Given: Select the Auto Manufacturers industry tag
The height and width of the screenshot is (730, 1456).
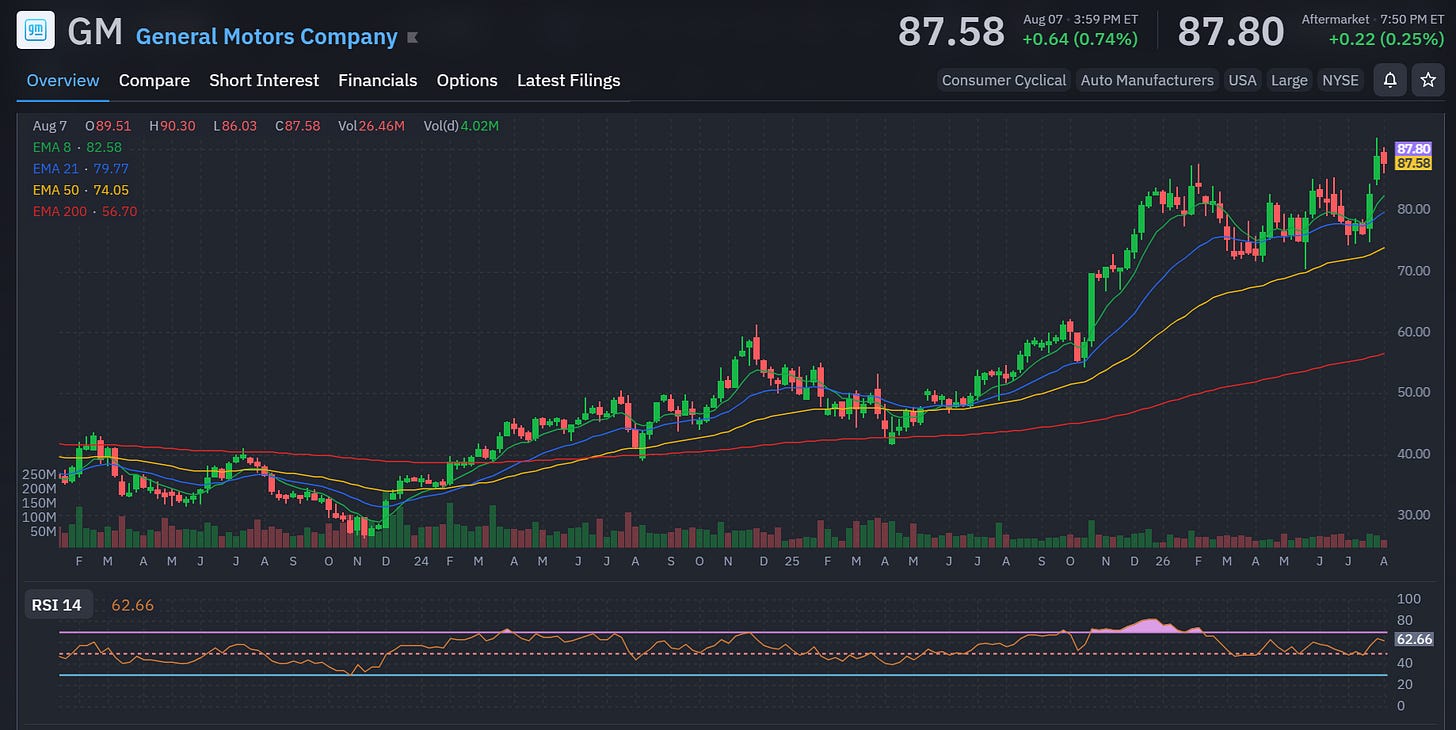Looking at the screenshot, I should coord(1147,80).
